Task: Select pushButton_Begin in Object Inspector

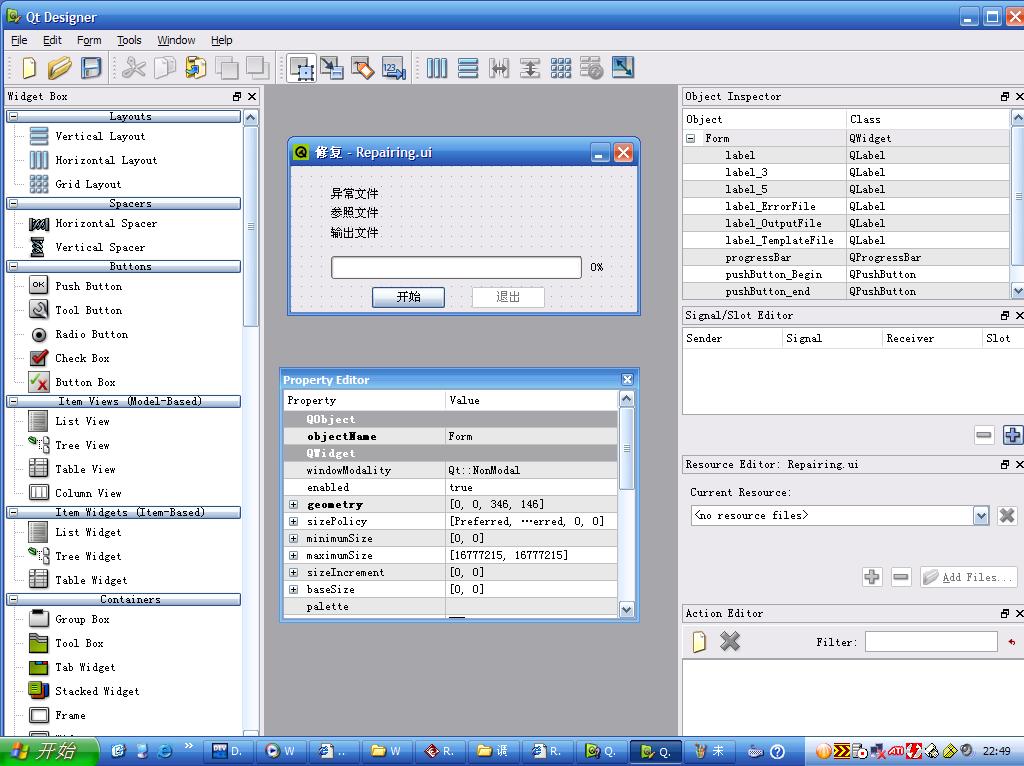Action: (846, 274)
